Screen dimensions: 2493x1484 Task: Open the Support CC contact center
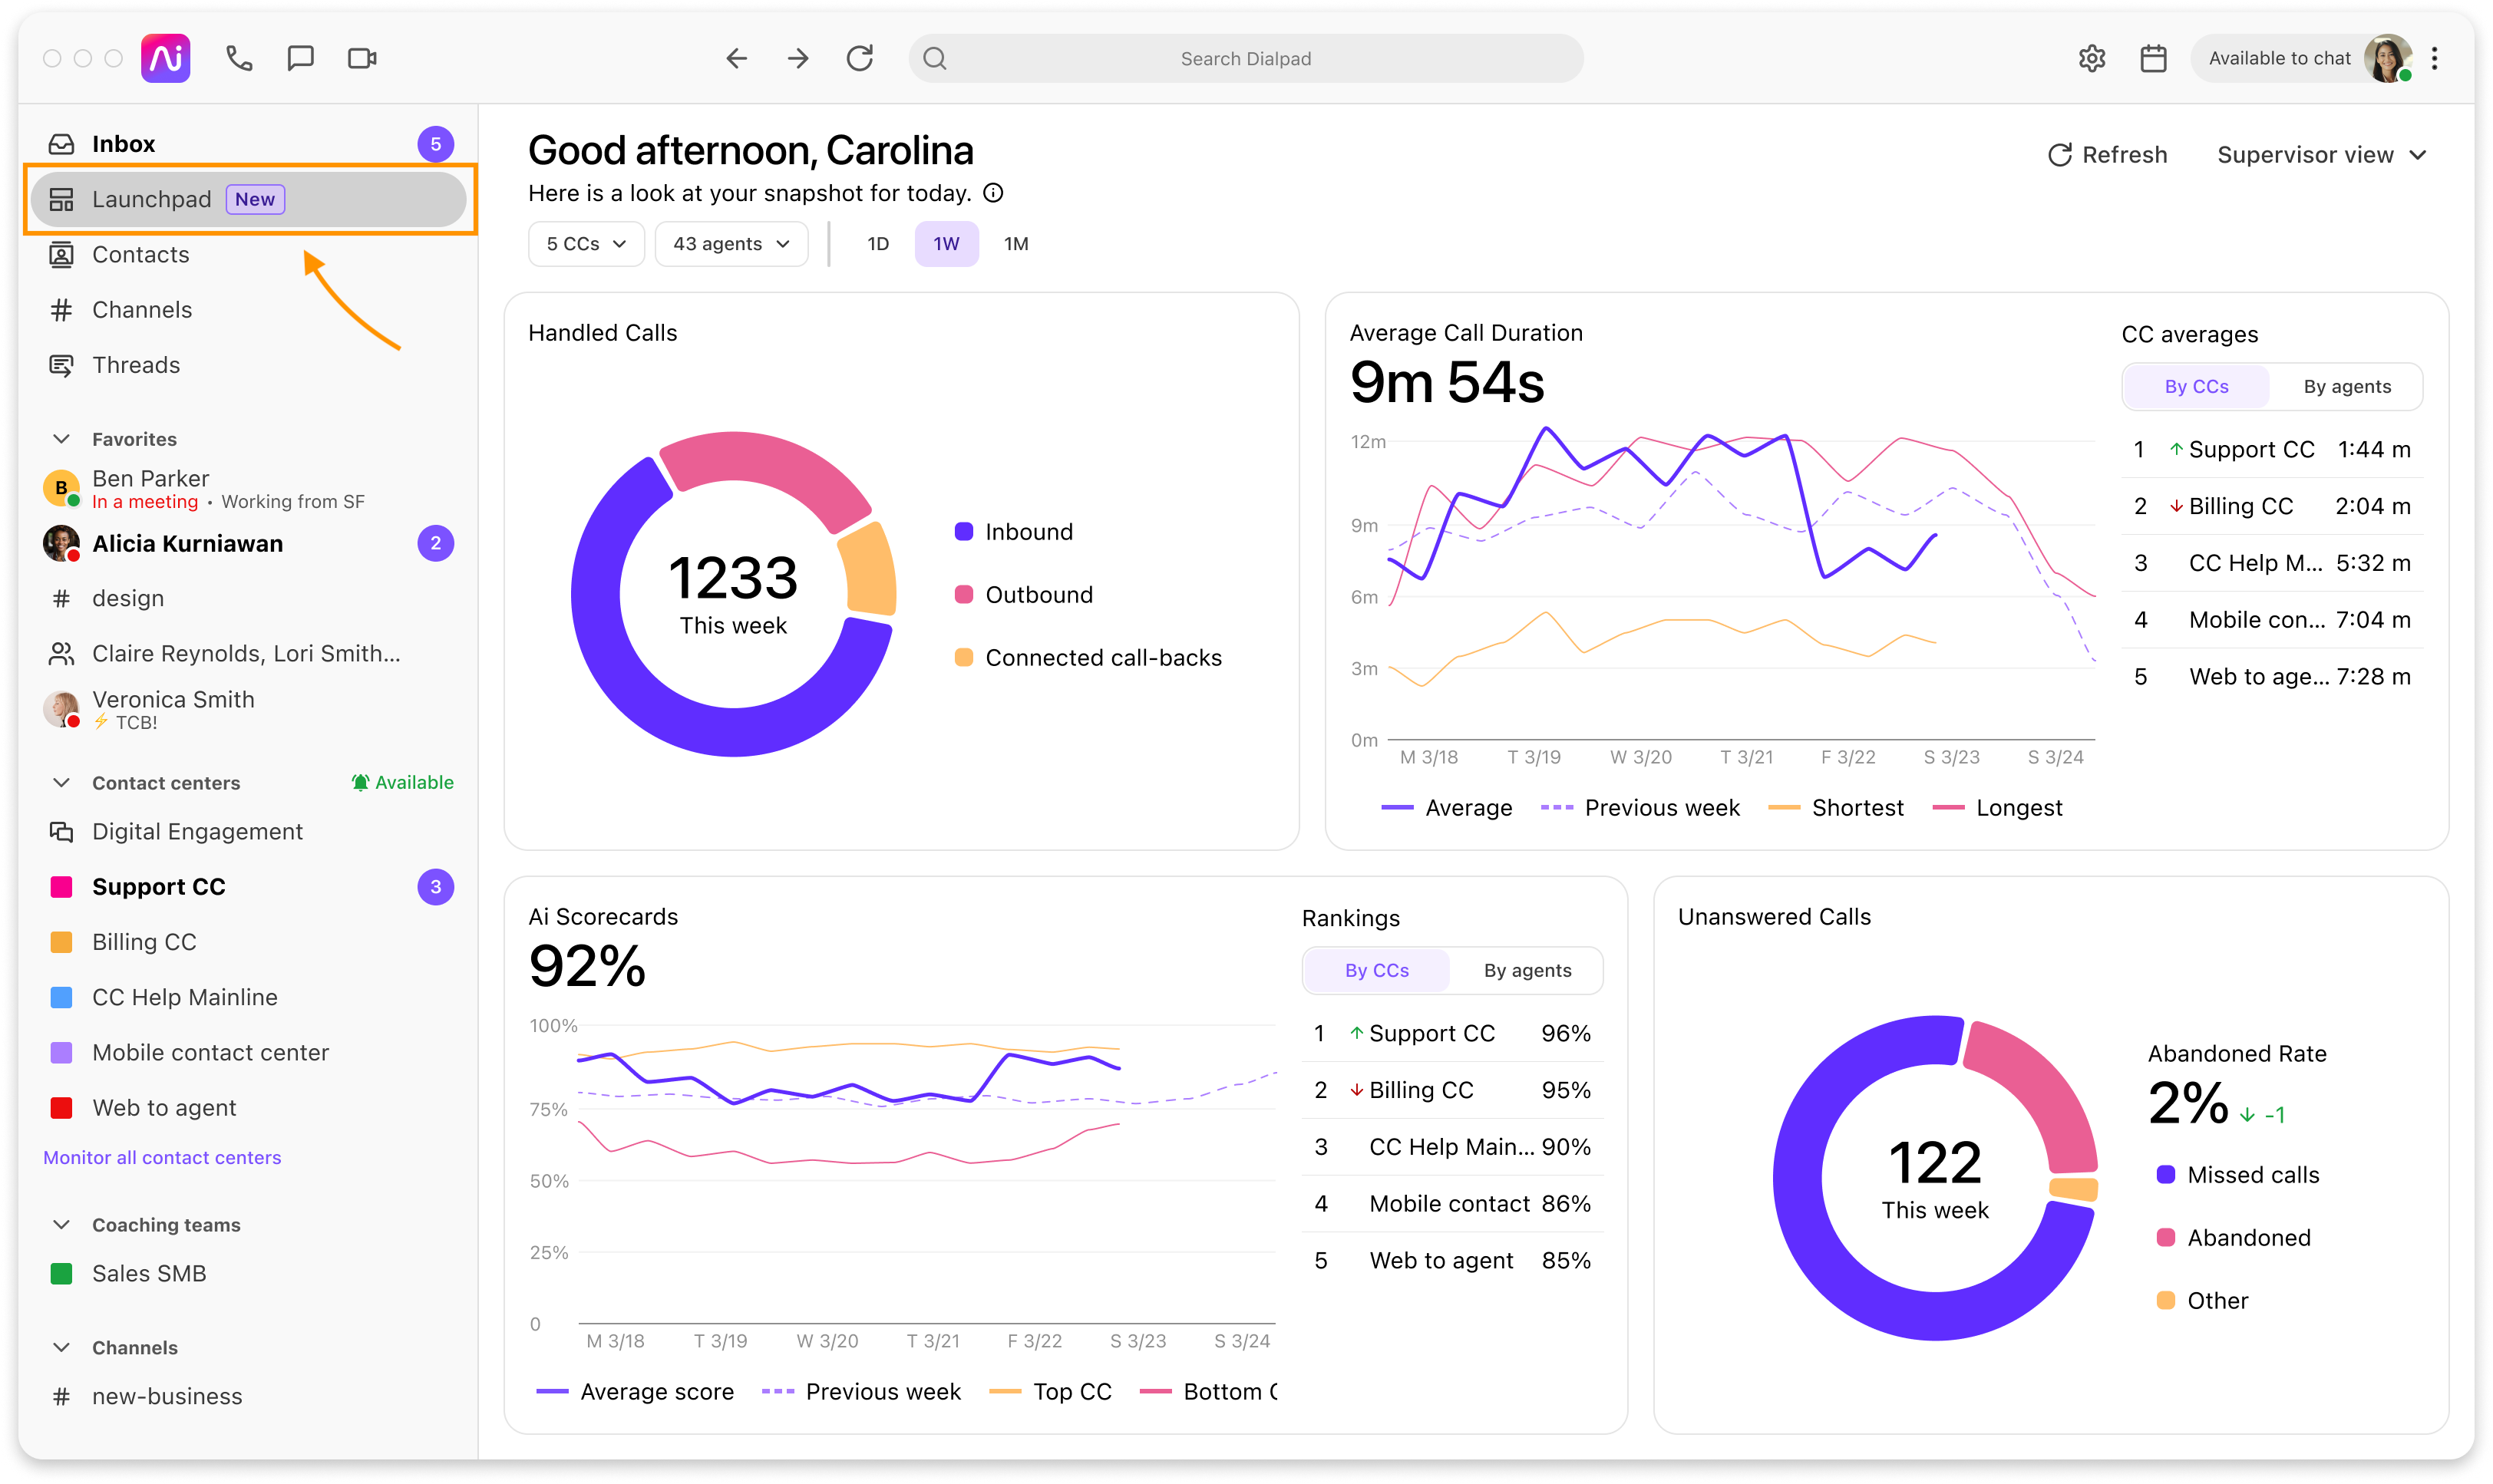[249, 887]
